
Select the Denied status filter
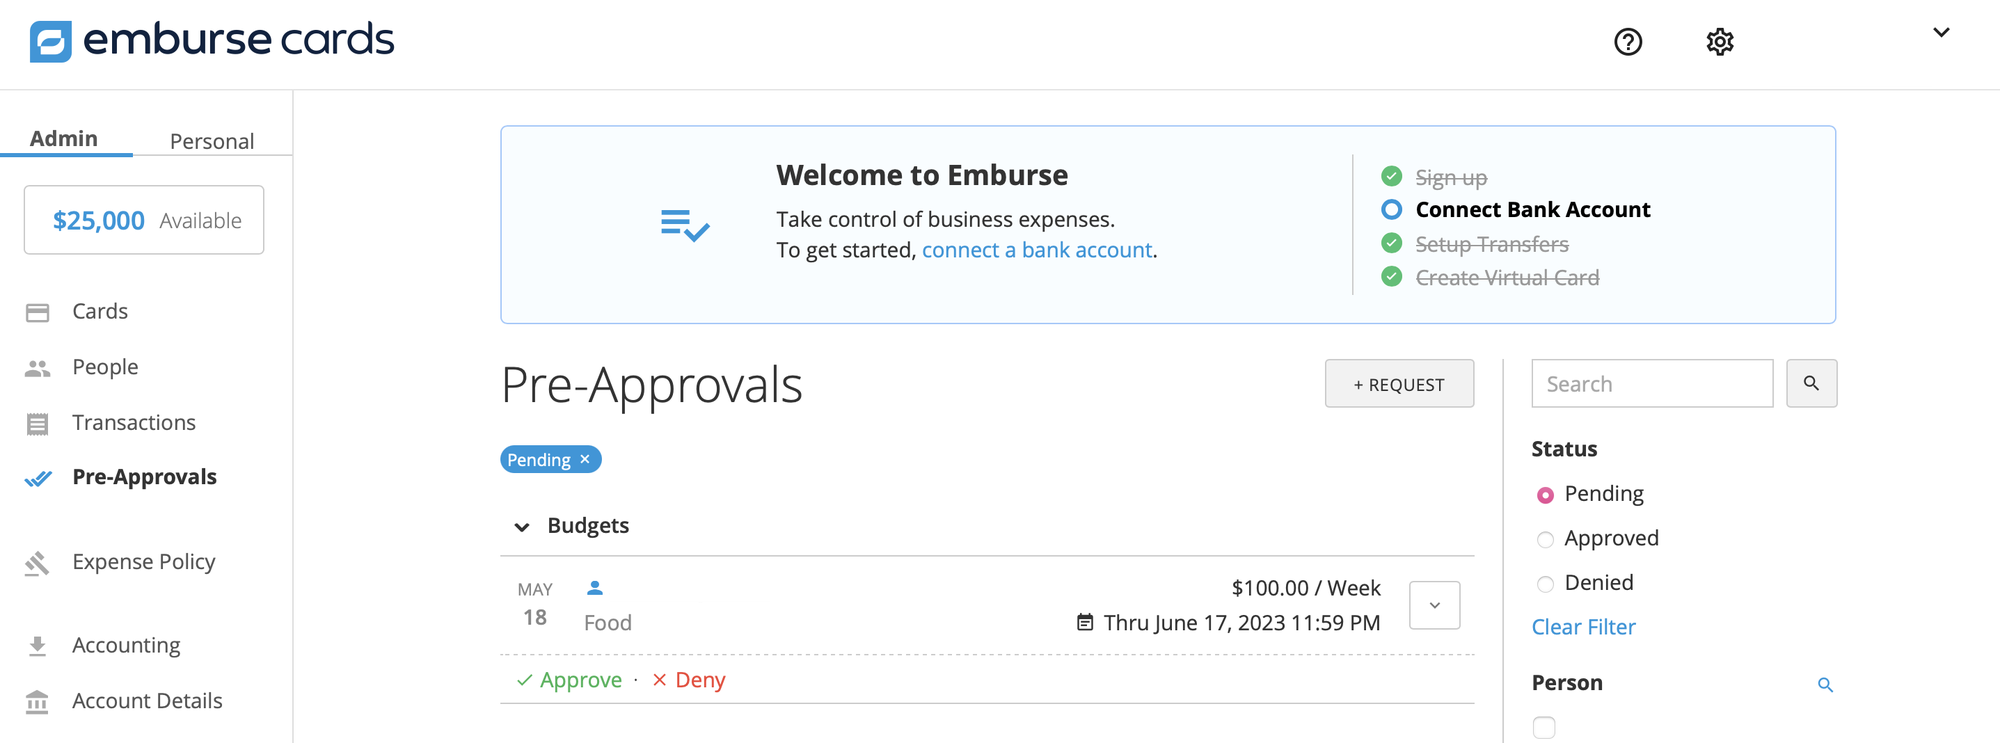[x=1546, y=583]
